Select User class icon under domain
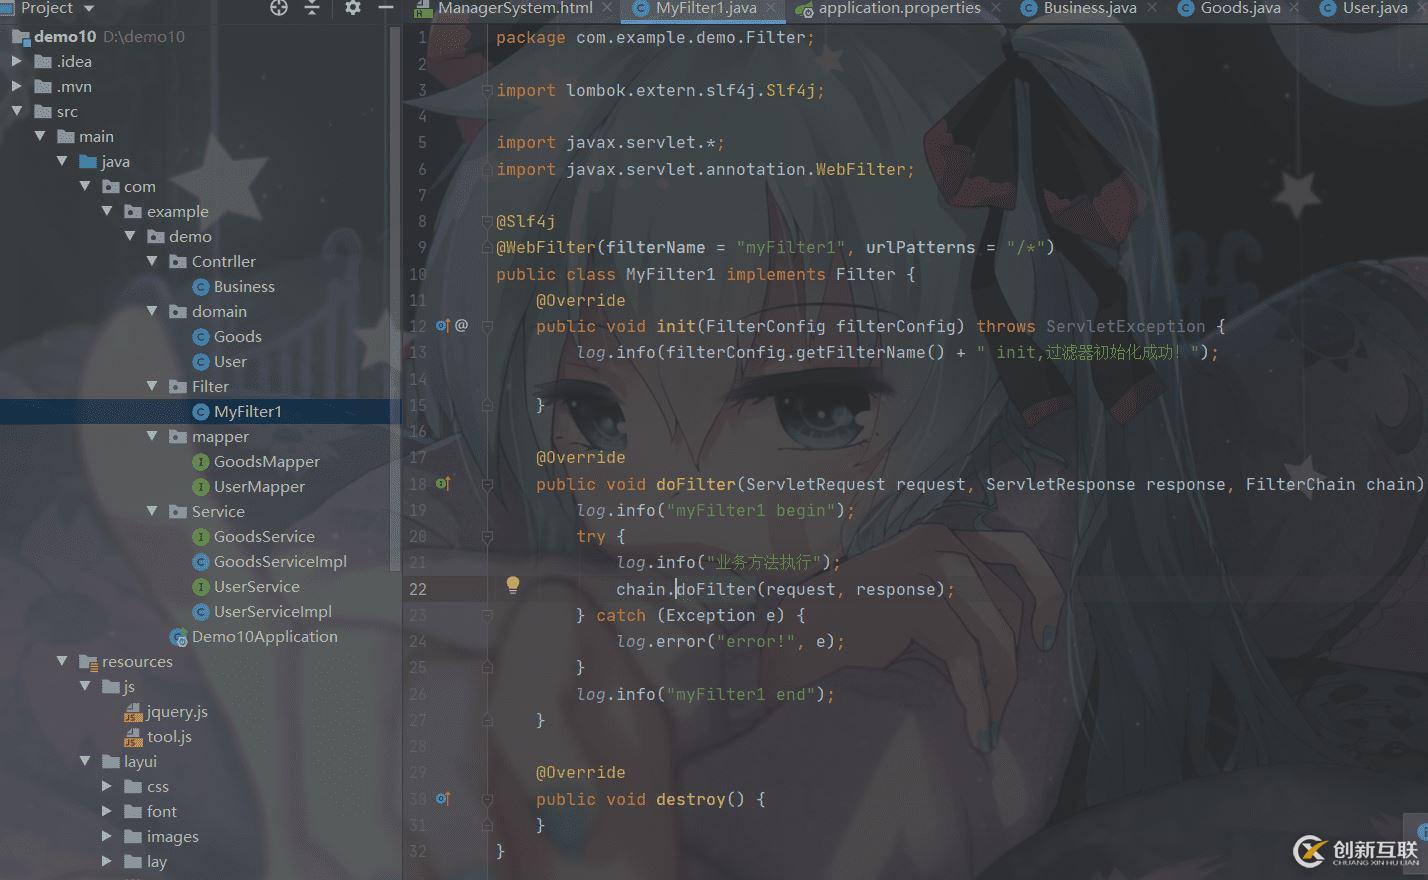Screen dimensions: 1428x880 click(201, 362)
